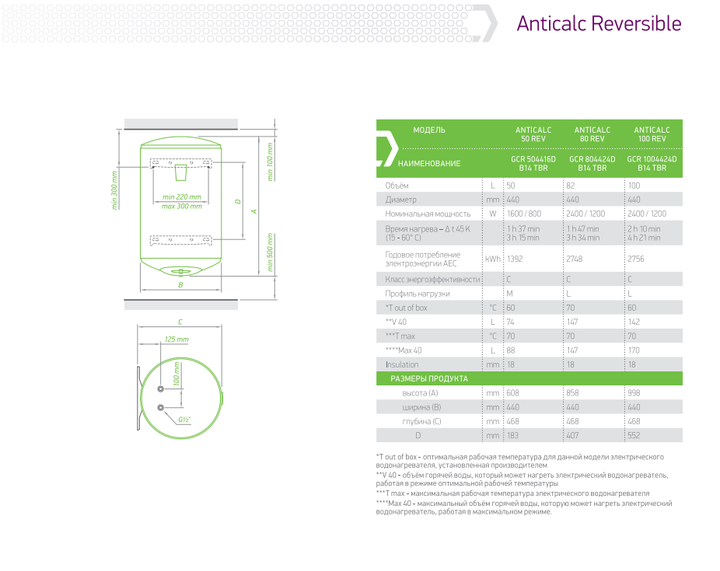Select the "РАЗМЕРЫ ПРОДУКТА" section header
720x571 pixels.
click(x=429, y=379)
